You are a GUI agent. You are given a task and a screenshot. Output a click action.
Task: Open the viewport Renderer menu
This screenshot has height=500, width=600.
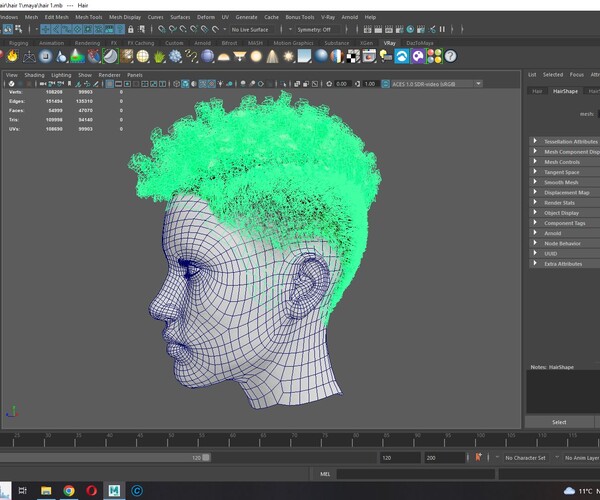click(x=109, y=75)
